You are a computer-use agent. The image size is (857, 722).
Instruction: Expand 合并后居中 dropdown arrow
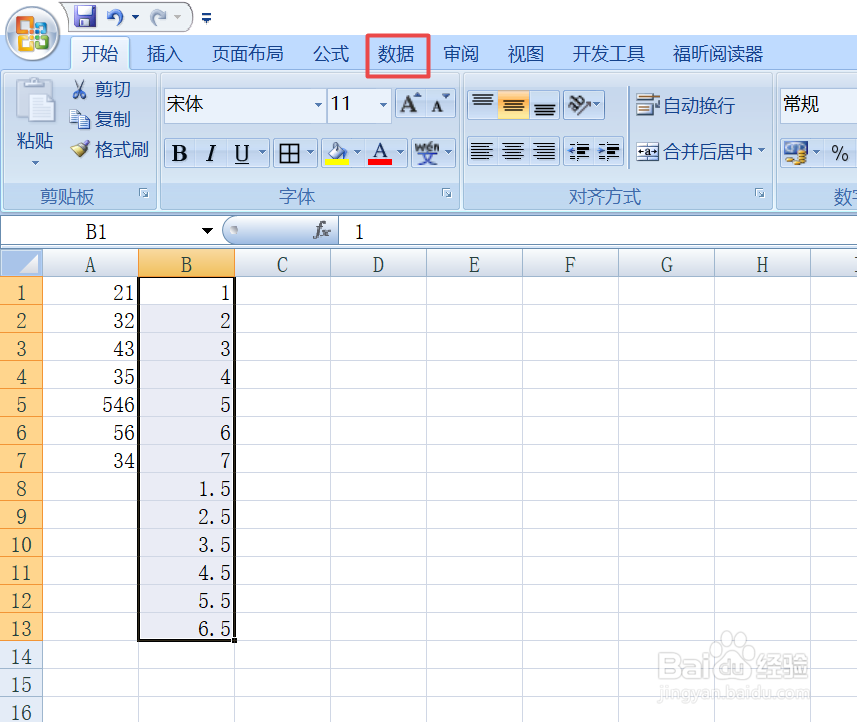click(761, 150)
